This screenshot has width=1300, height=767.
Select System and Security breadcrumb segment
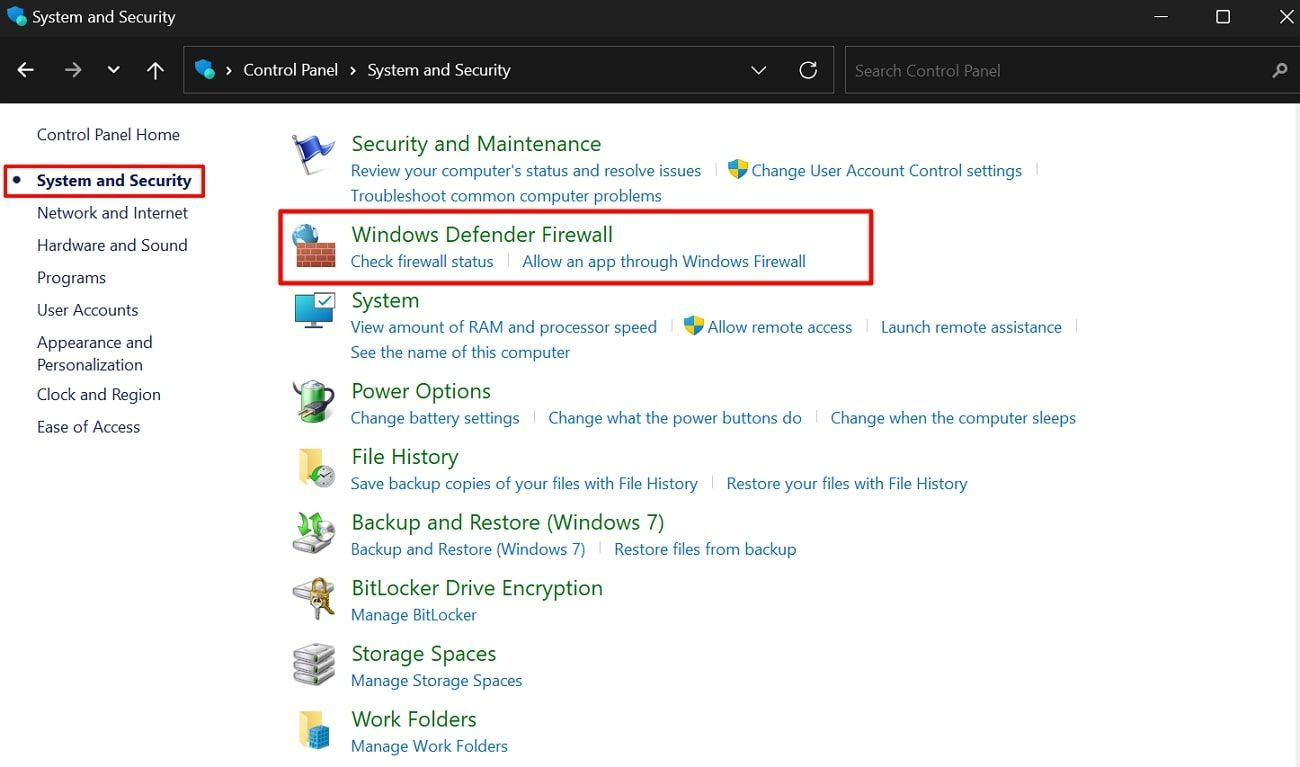[438, 70]
